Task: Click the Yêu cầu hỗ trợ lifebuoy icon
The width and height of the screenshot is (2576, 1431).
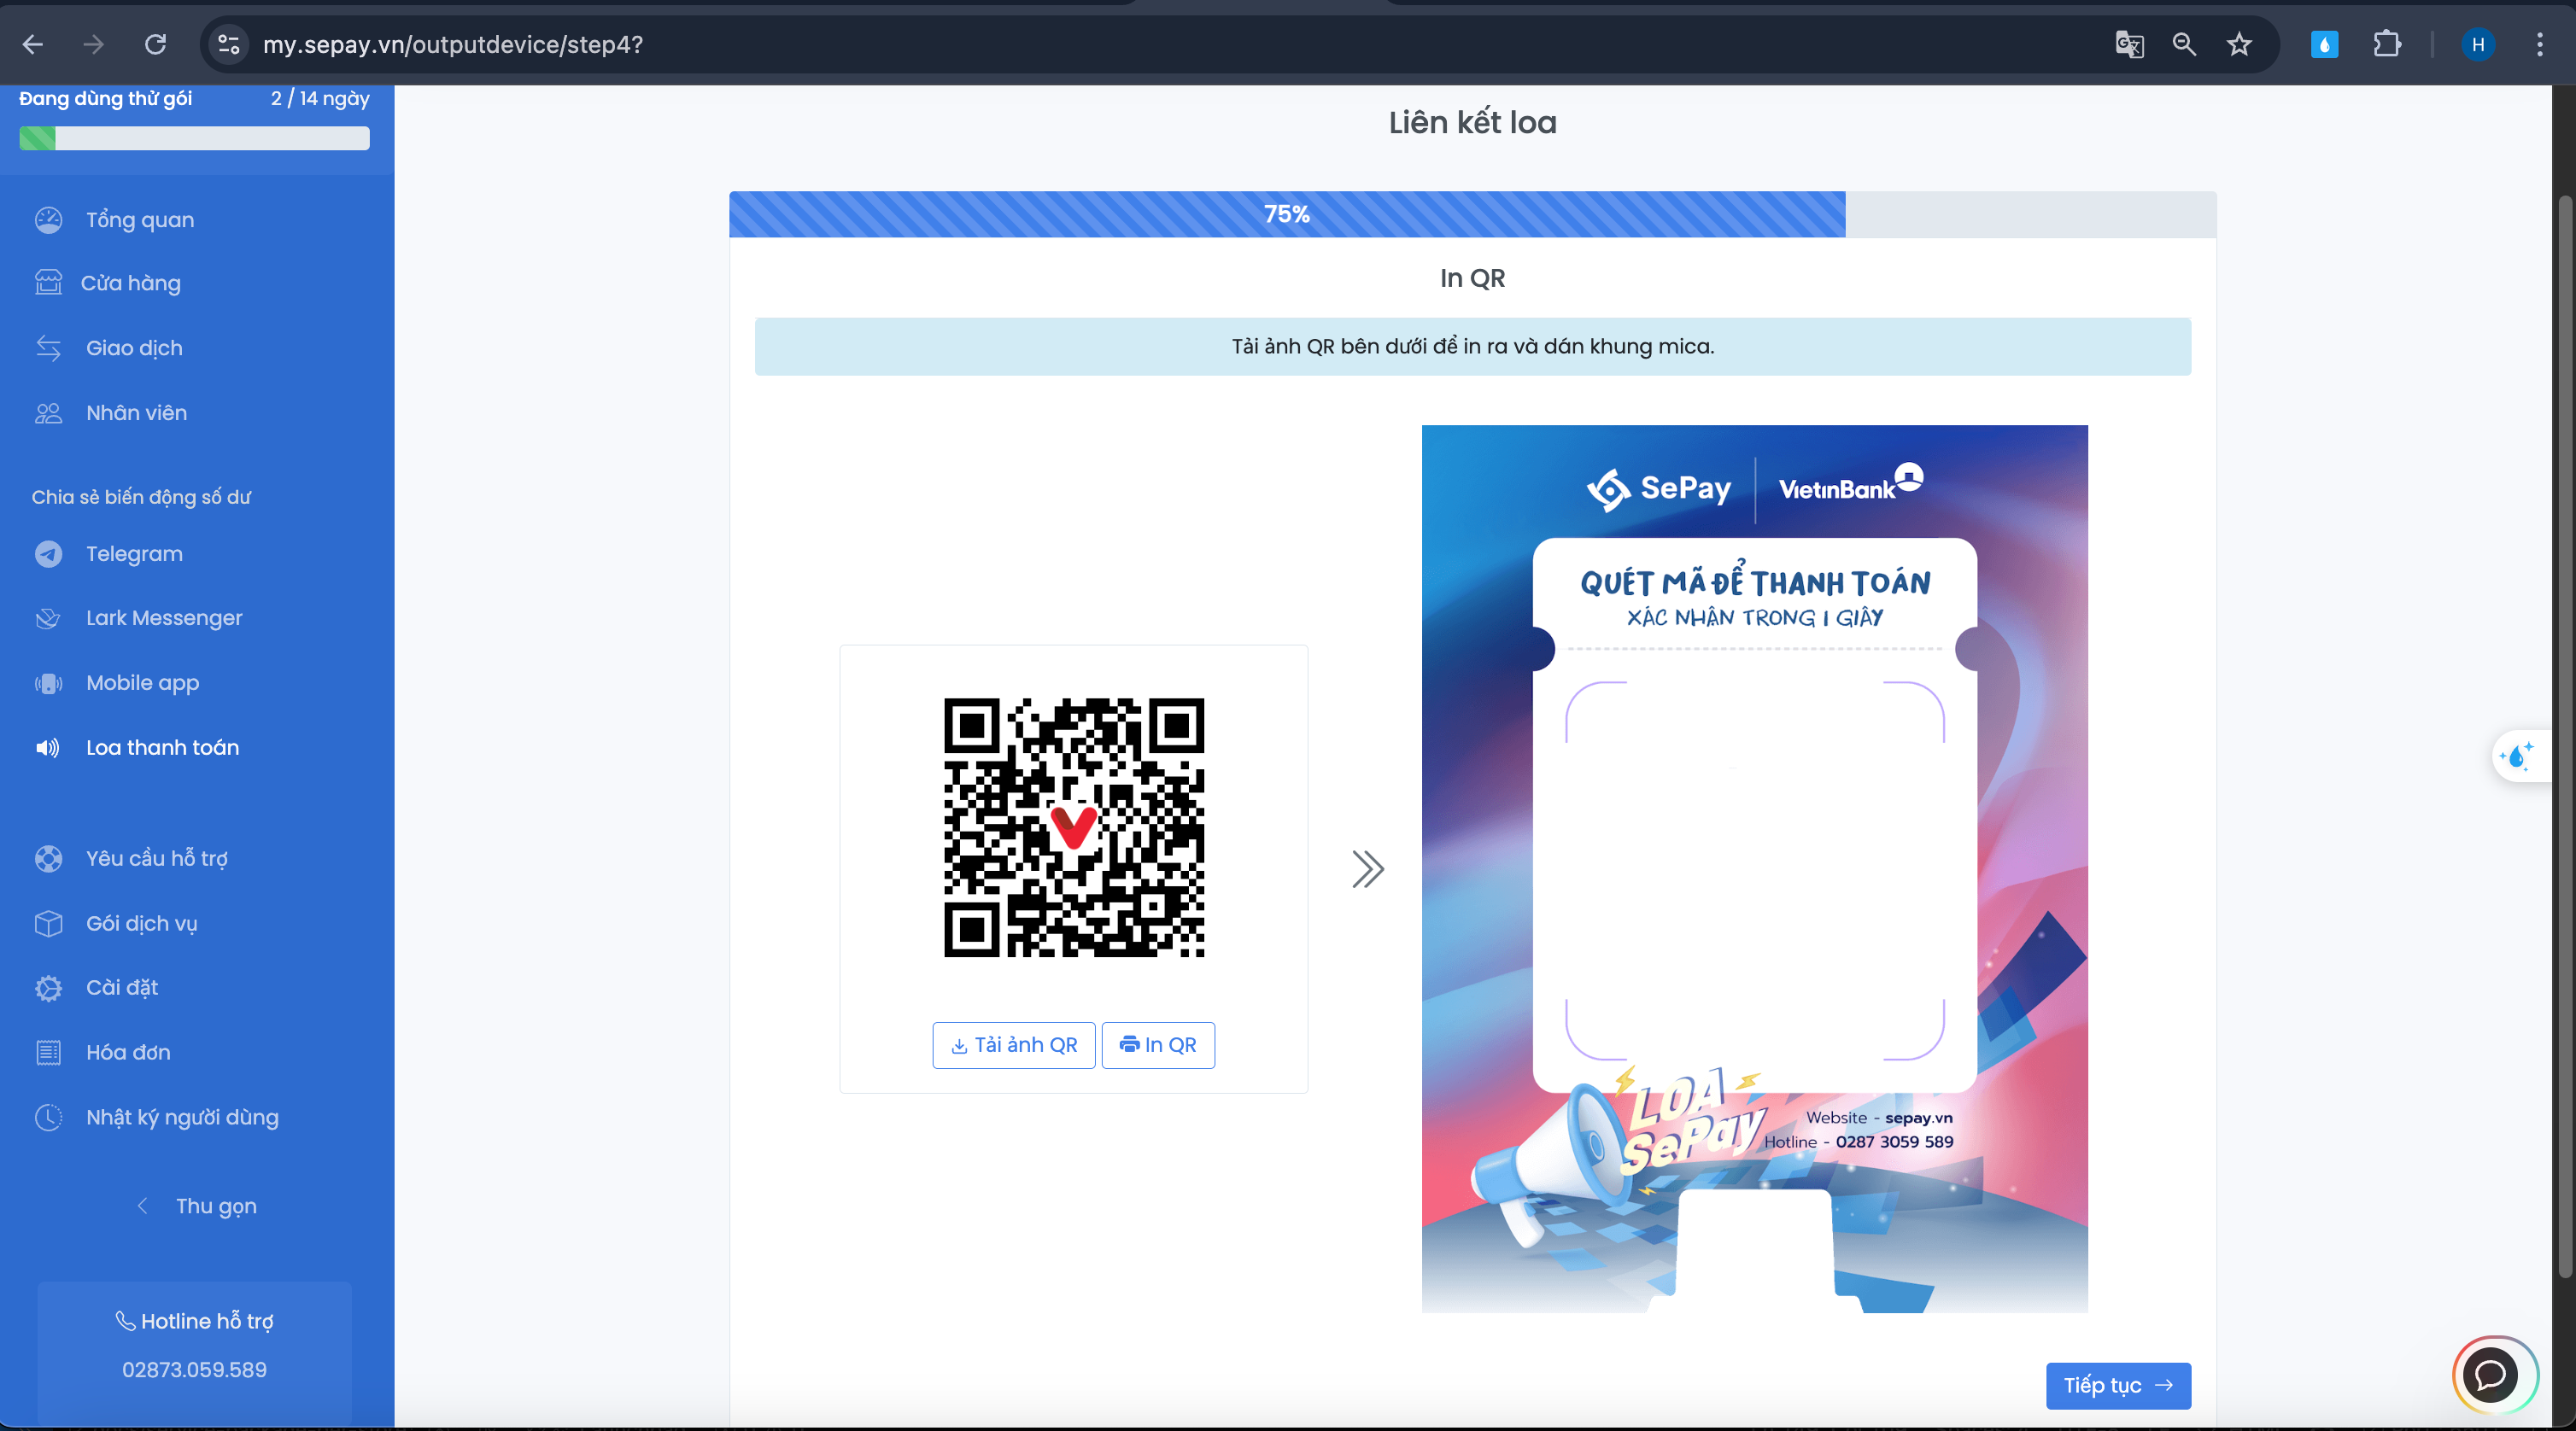Action: [x=48, y=858]
